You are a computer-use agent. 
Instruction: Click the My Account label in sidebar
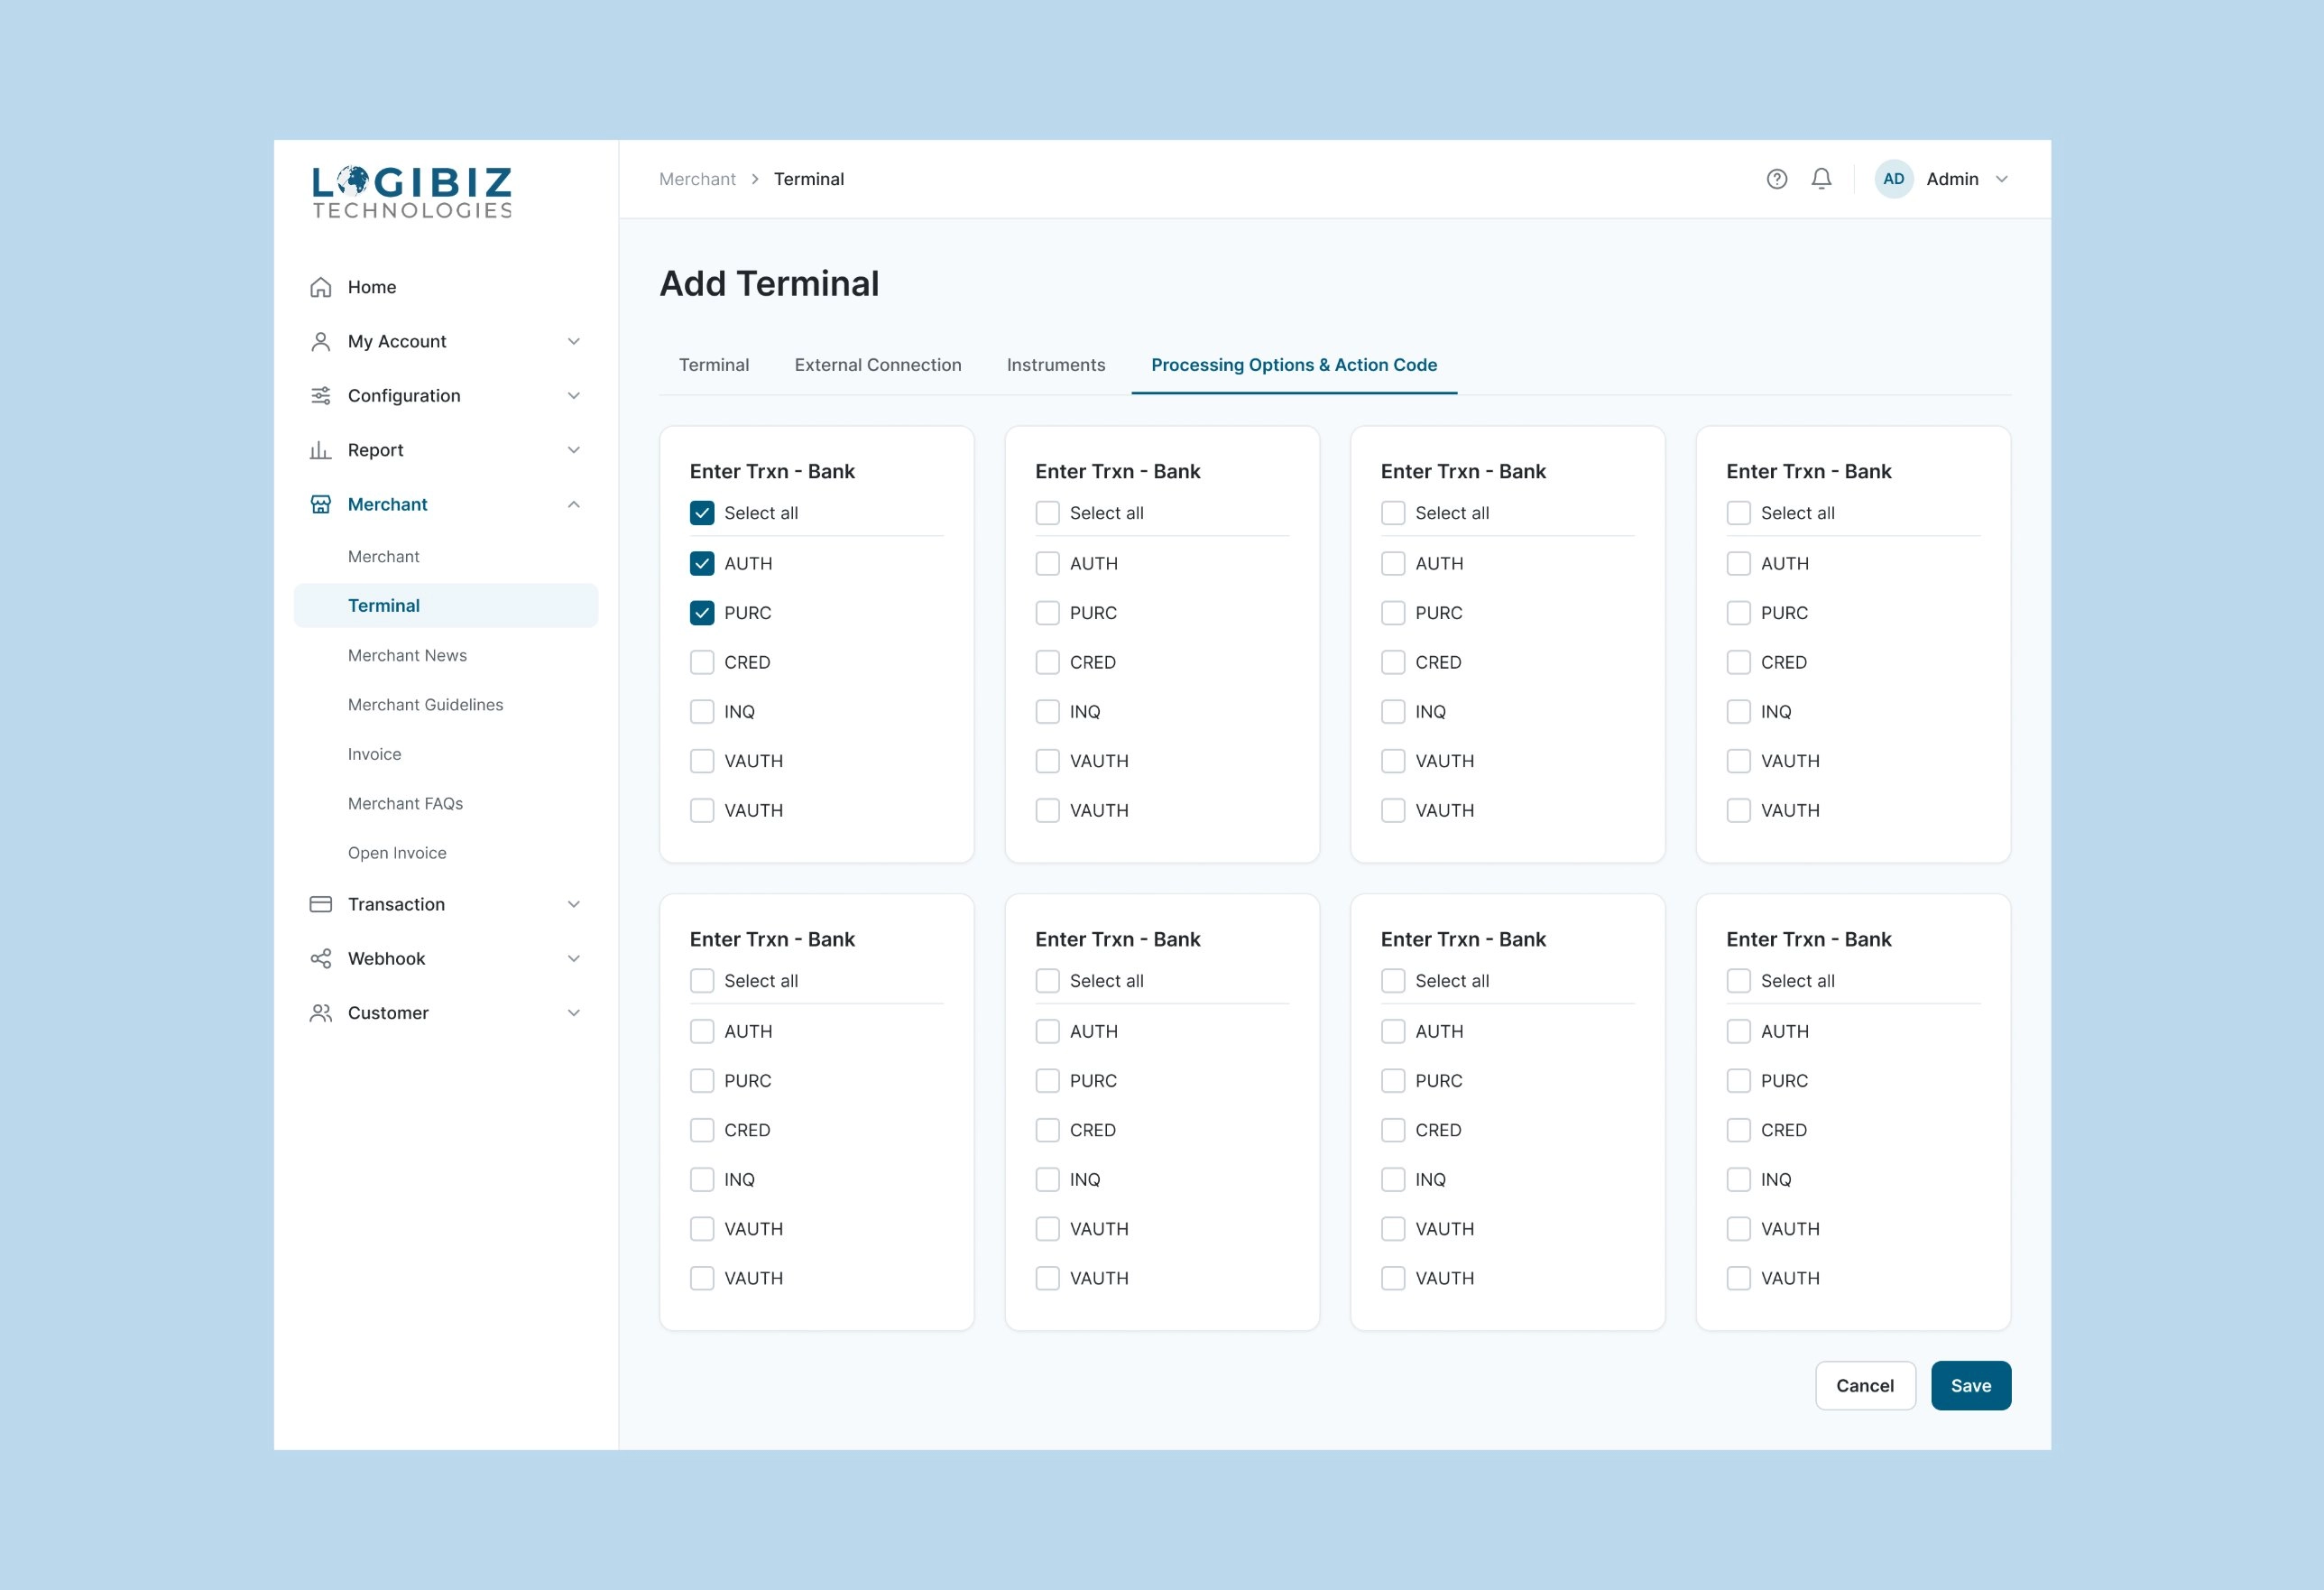[x=397, y=342]
